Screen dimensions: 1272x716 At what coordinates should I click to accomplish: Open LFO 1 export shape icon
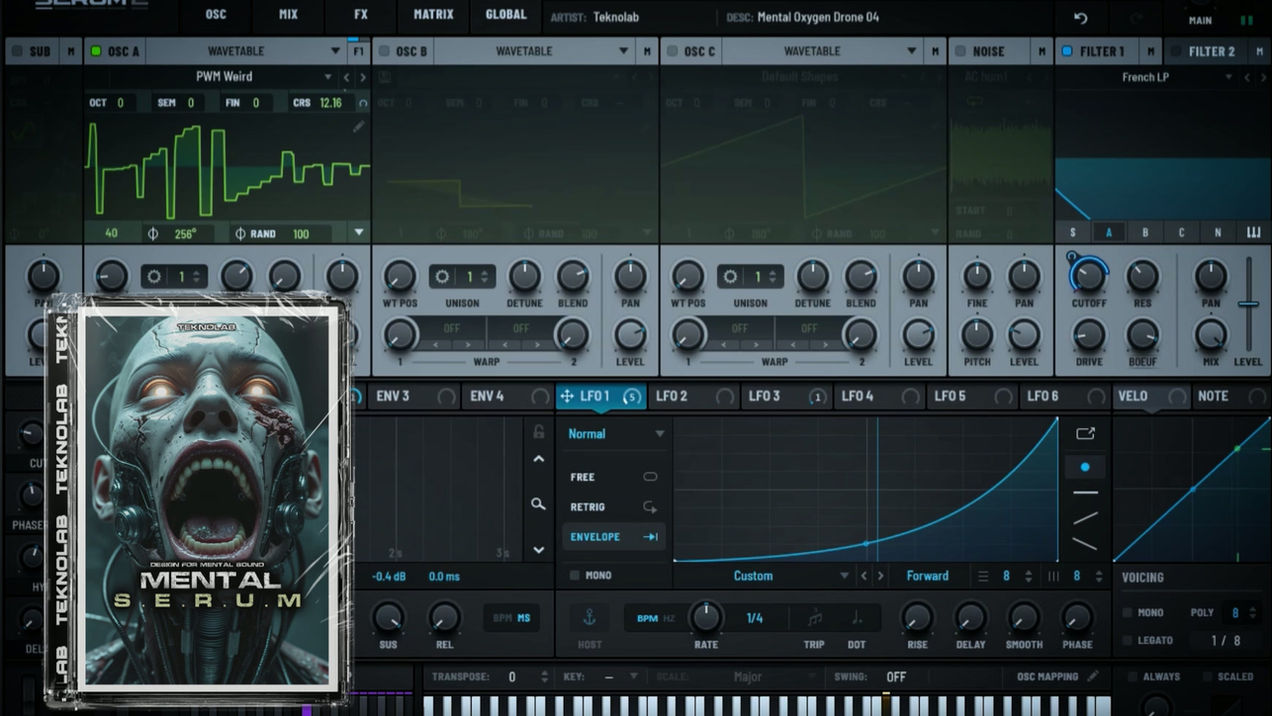[x=1085, y=434]
